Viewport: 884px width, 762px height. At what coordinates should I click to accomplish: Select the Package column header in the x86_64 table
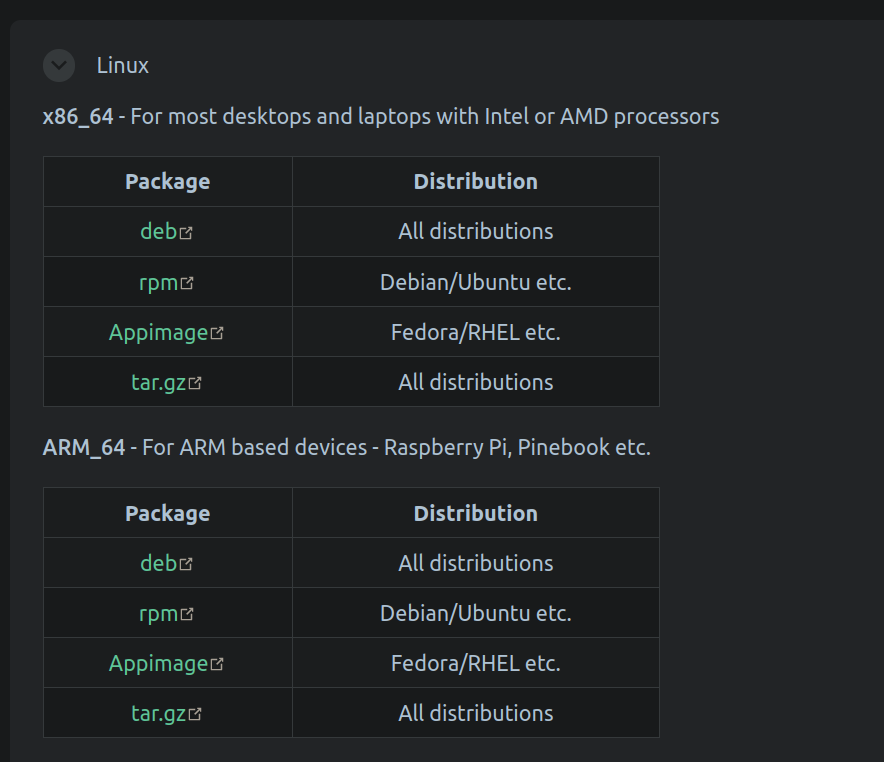click(166, 181)
